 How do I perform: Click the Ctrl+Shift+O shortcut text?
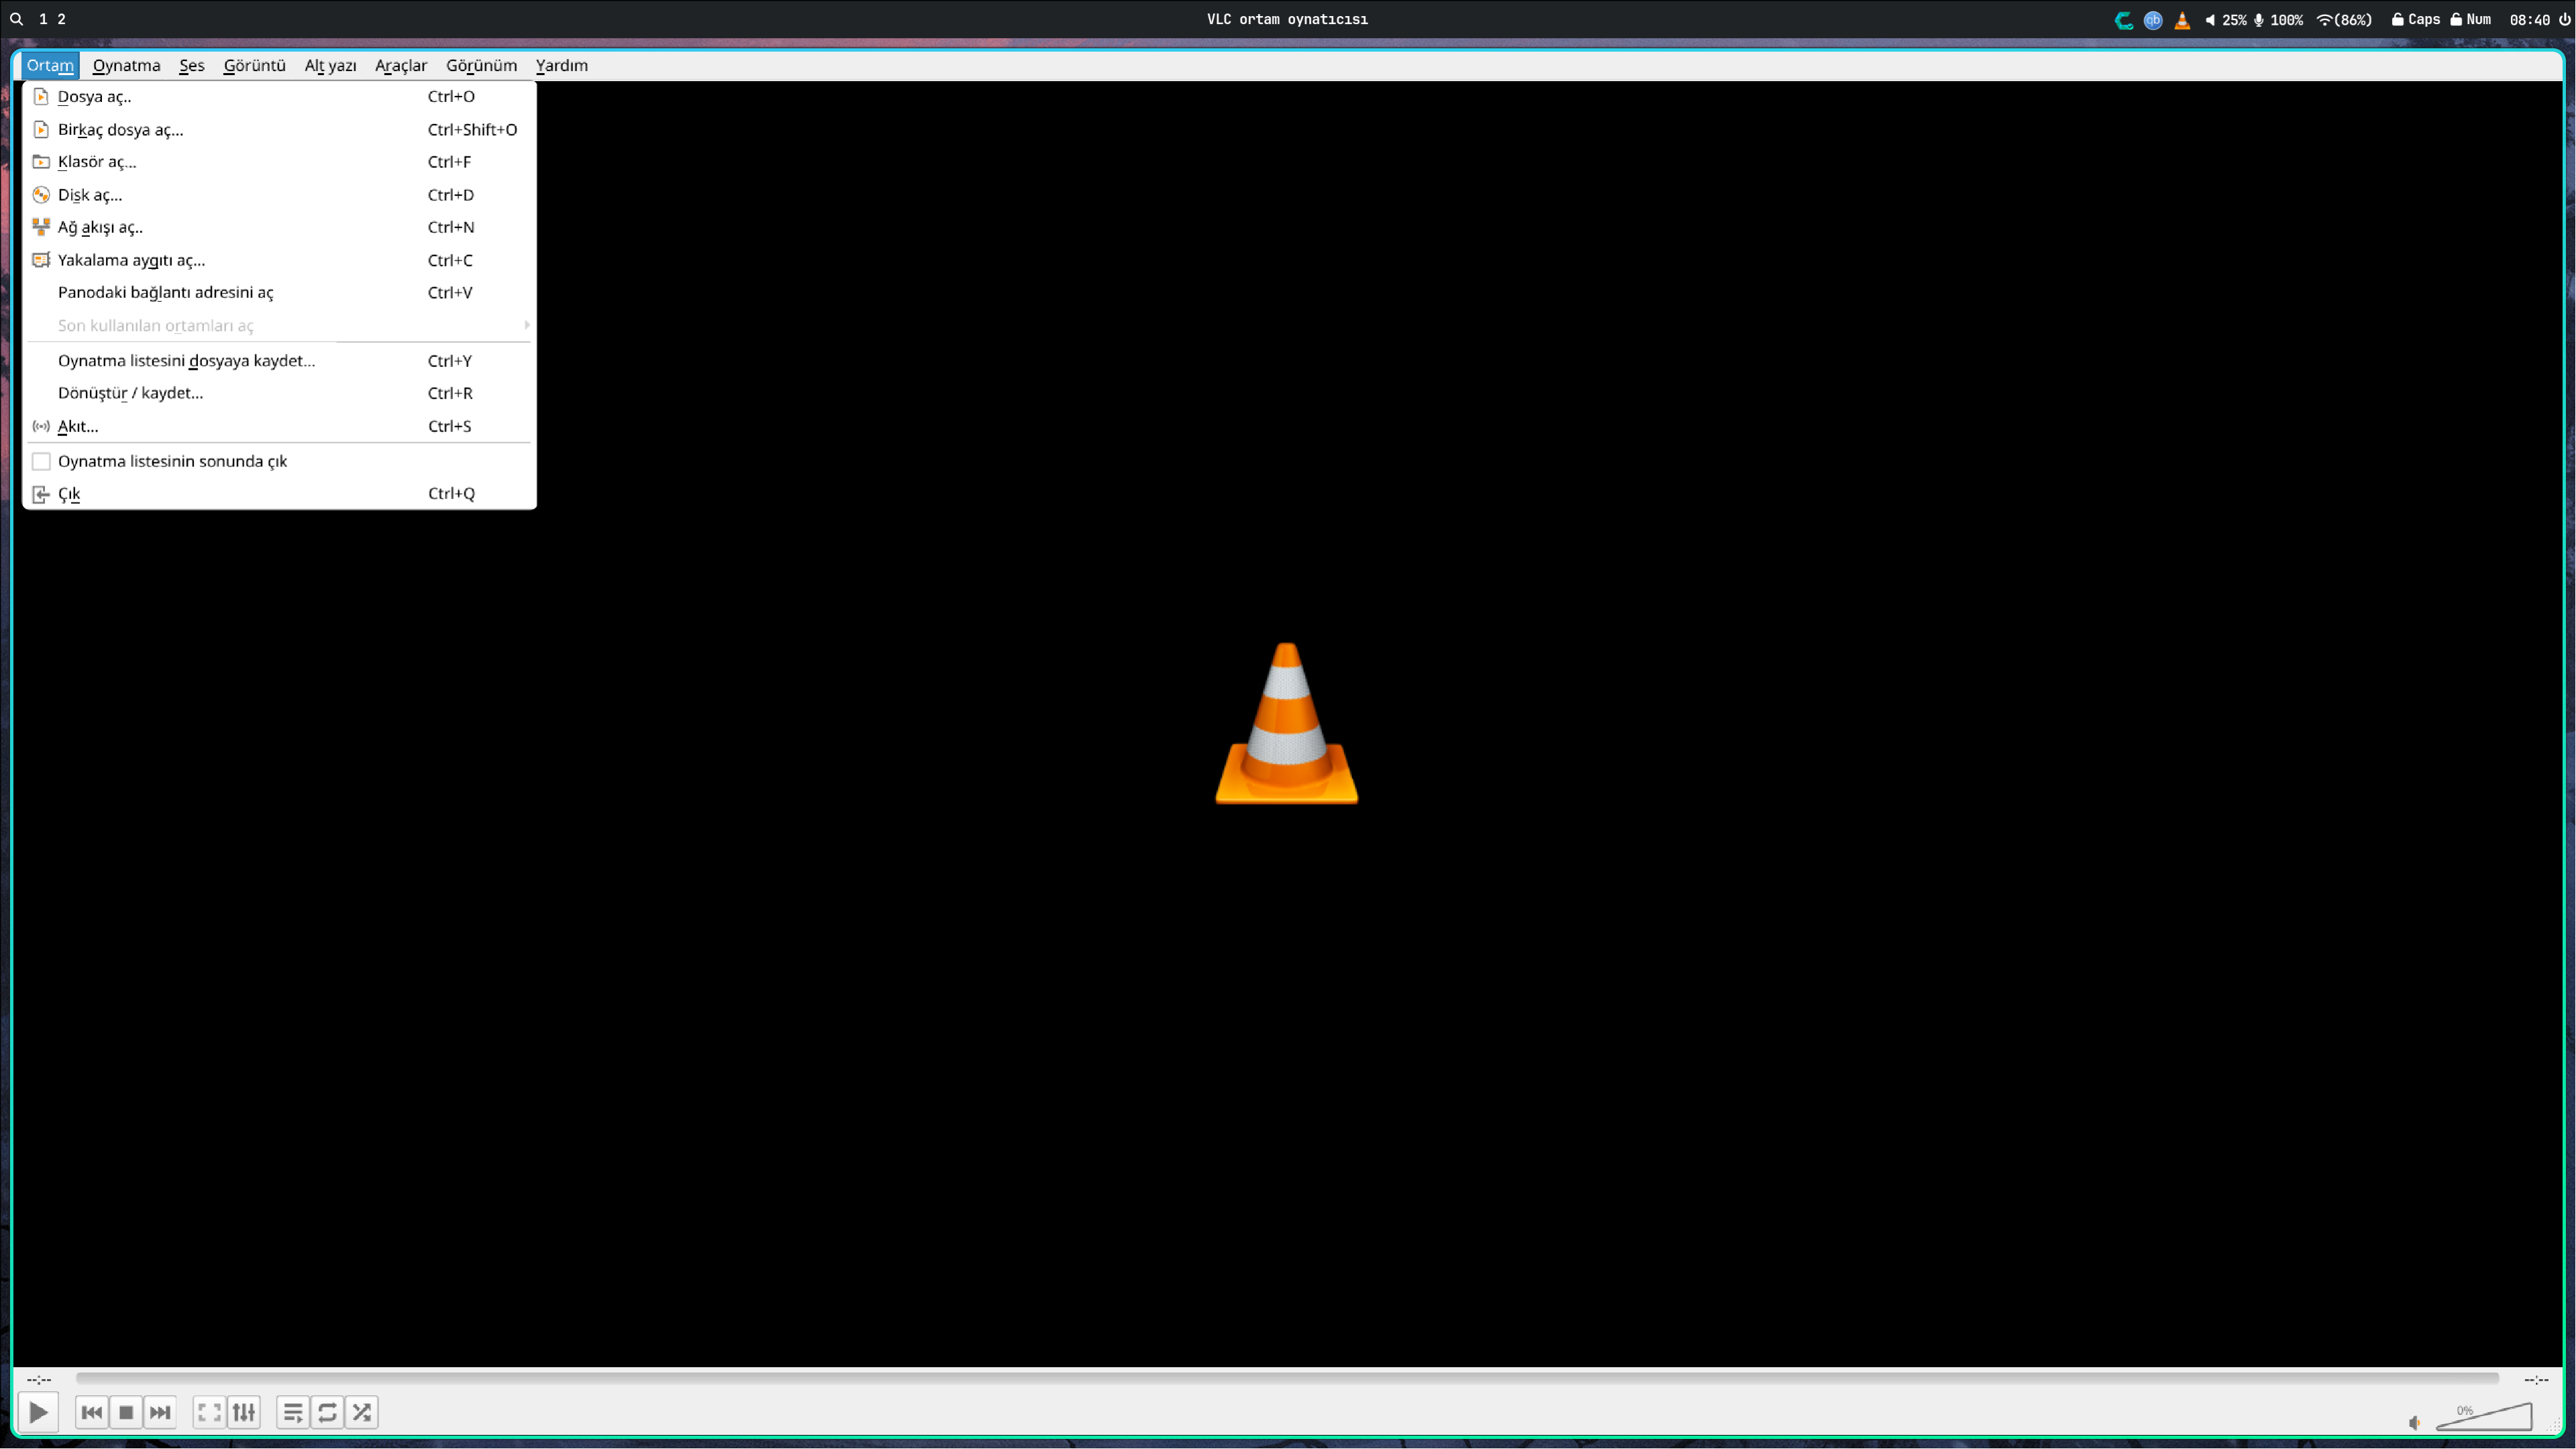coord(472,129)
